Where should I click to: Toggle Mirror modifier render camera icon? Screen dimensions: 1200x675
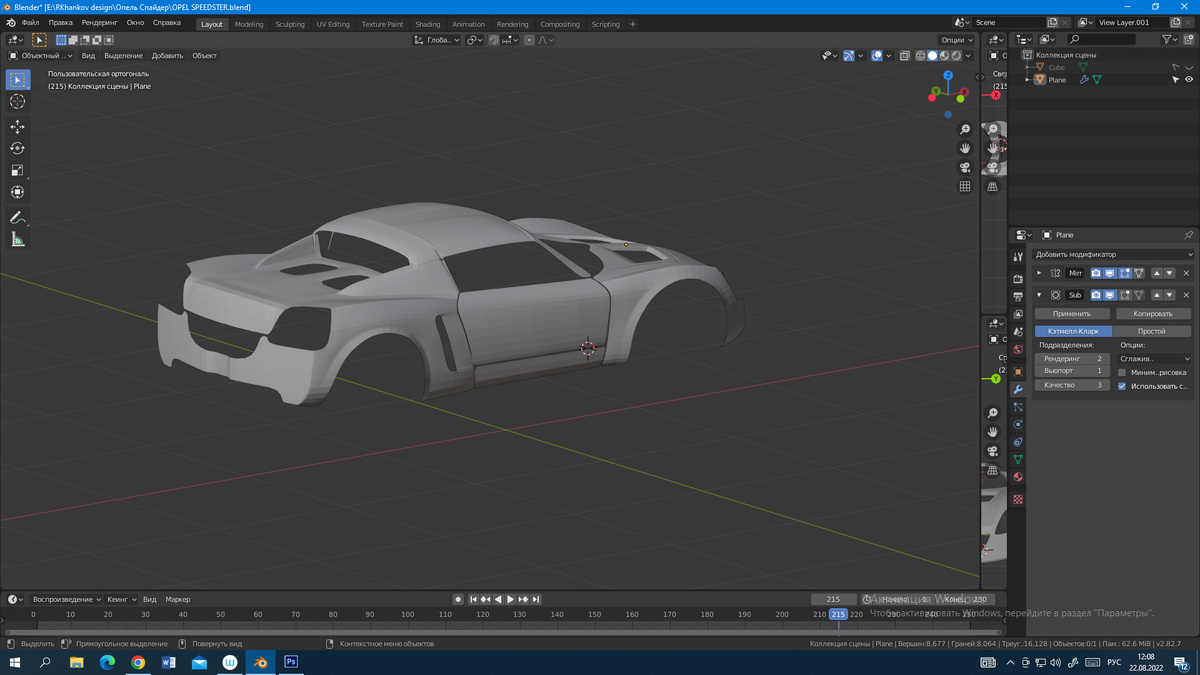tap(1096, 273)
